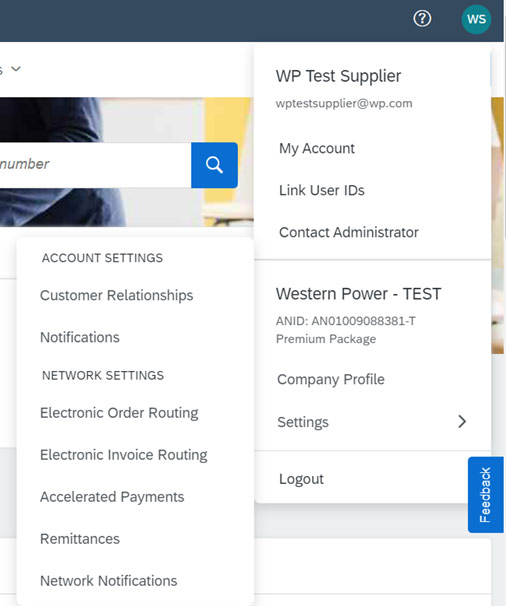The height and width of the screenshot is (606, 506).
Task: Open My Account
Action: 317,148
